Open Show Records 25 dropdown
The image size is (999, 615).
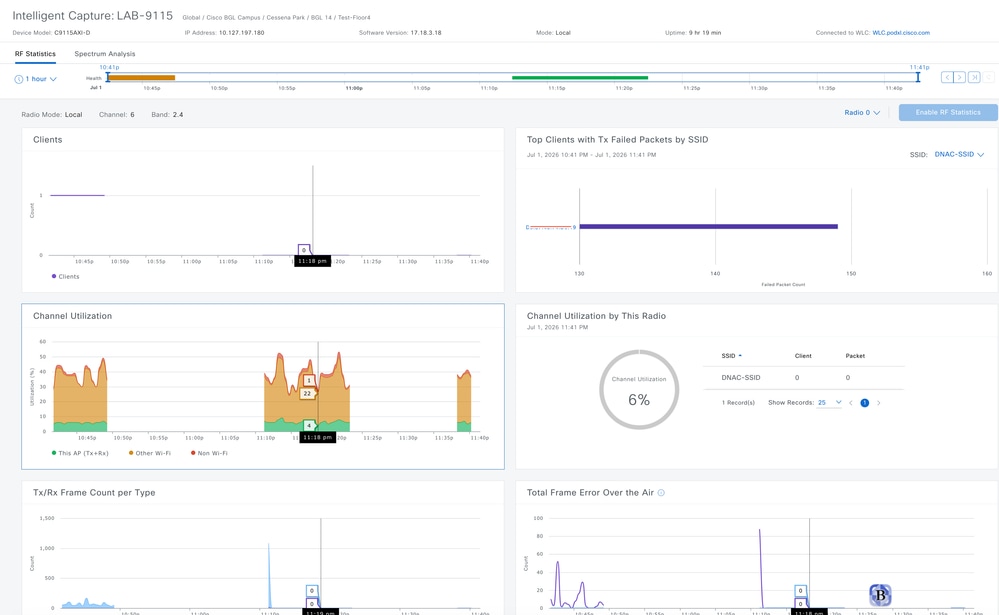(x=830, y=403)
